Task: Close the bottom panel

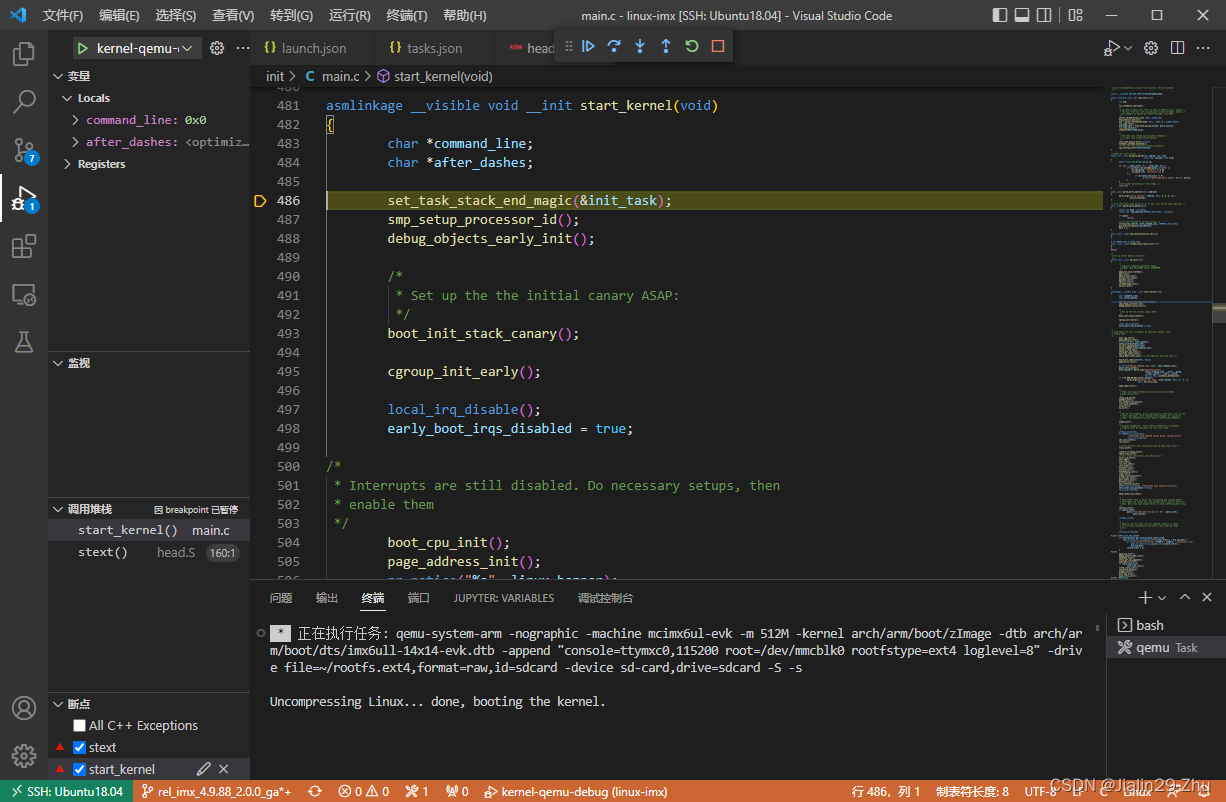Action: (1208, 598)
